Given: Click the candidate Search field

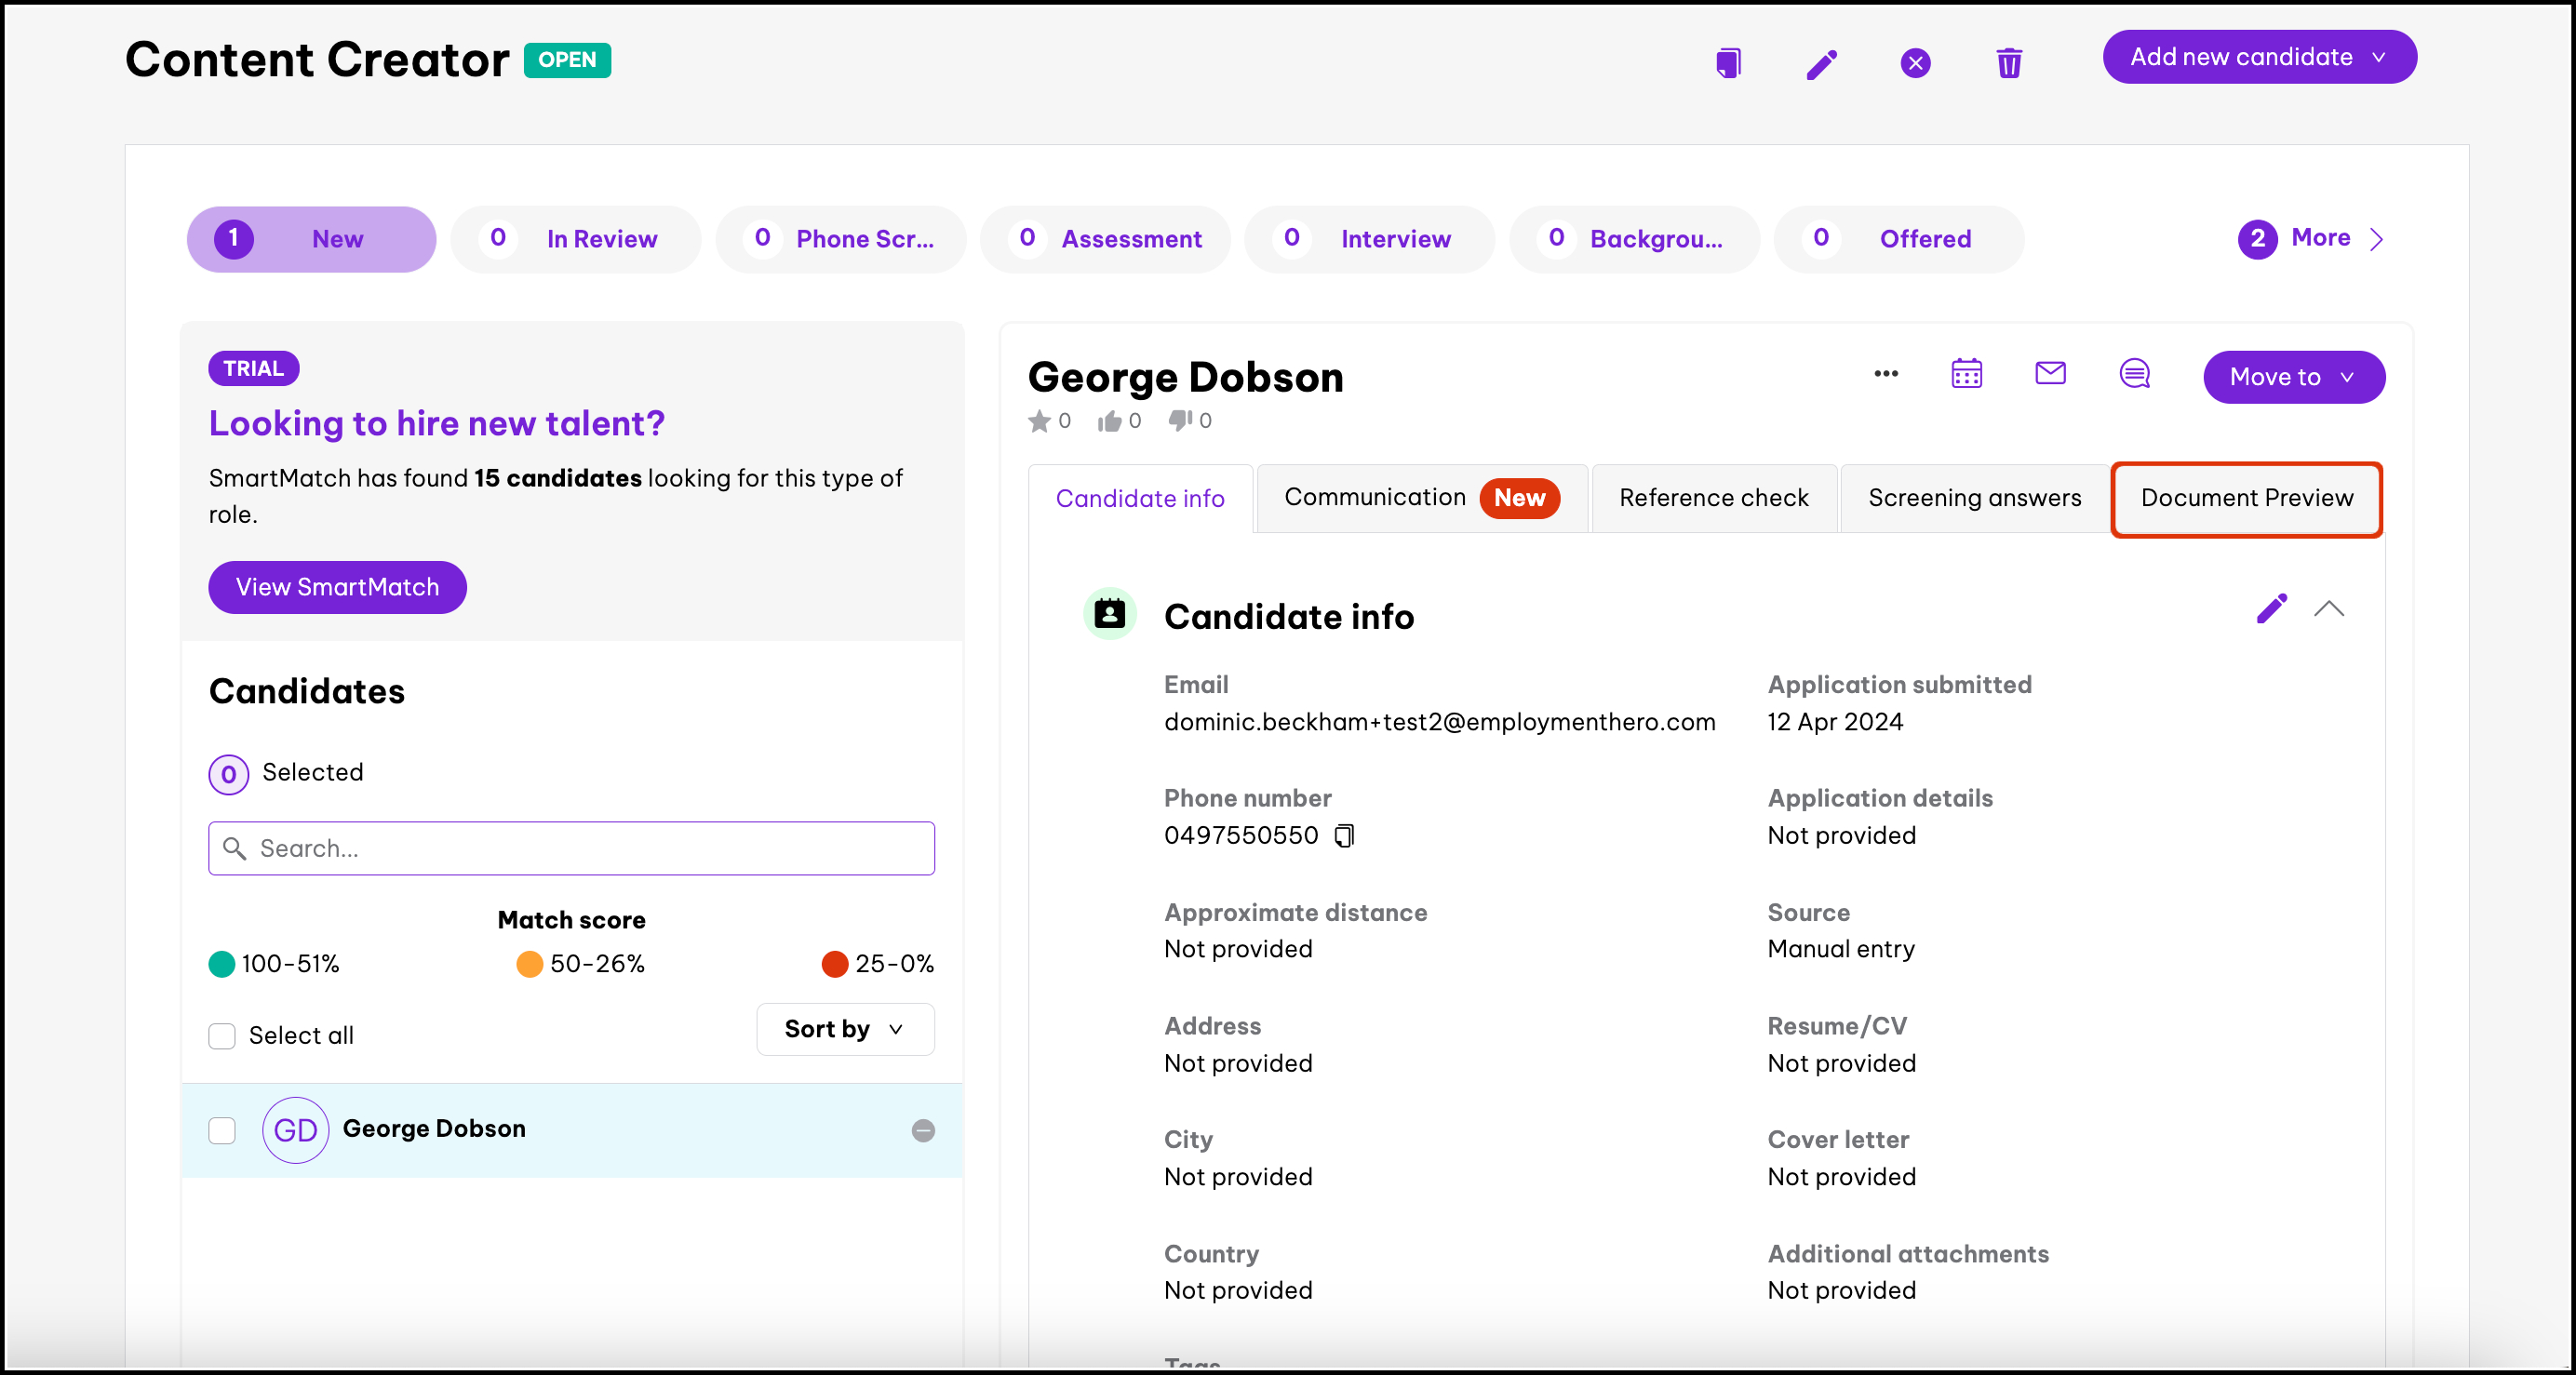Looking at the screenshot, I should [572, 848].
